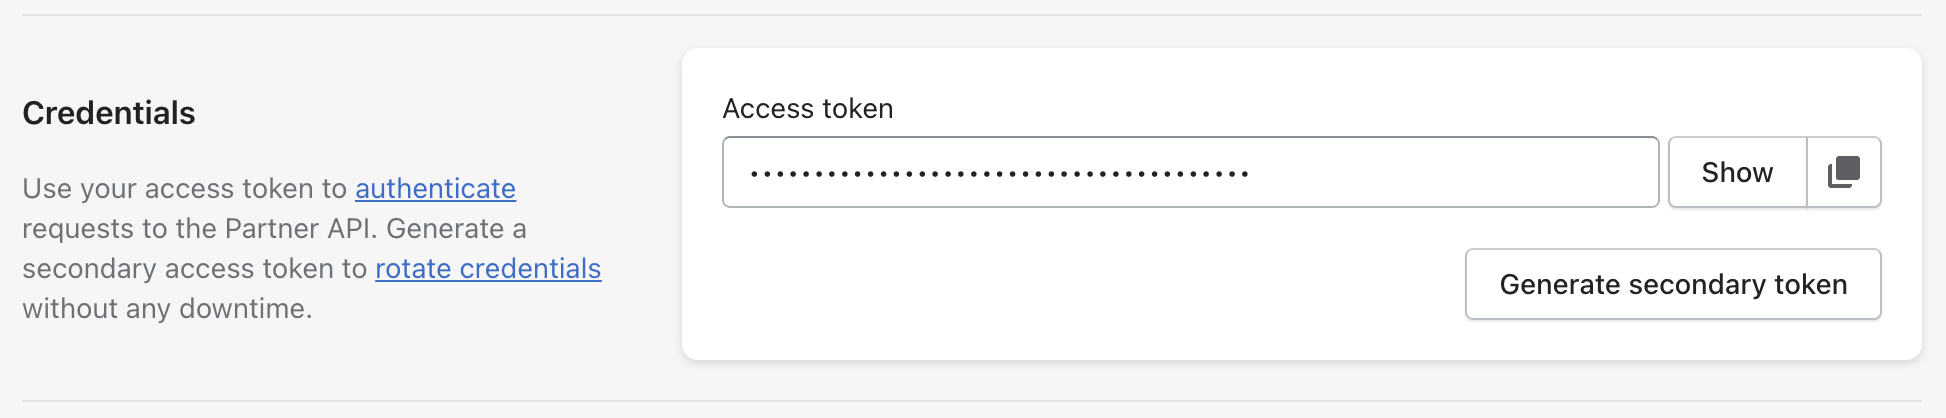Click the clipboard icon beside Show
Screen dimensions: 1946x418
pos(1844,172)
